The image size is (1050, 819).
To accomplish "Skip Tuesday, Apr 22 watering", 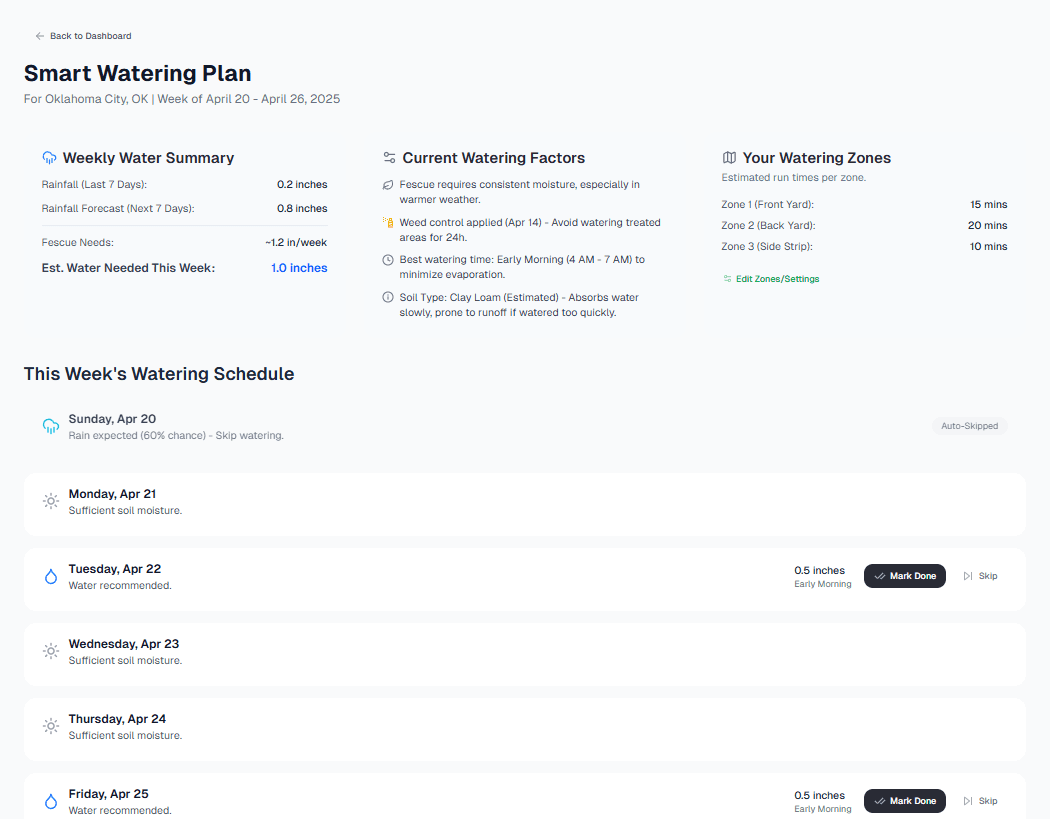I will (x=980, y=576).
